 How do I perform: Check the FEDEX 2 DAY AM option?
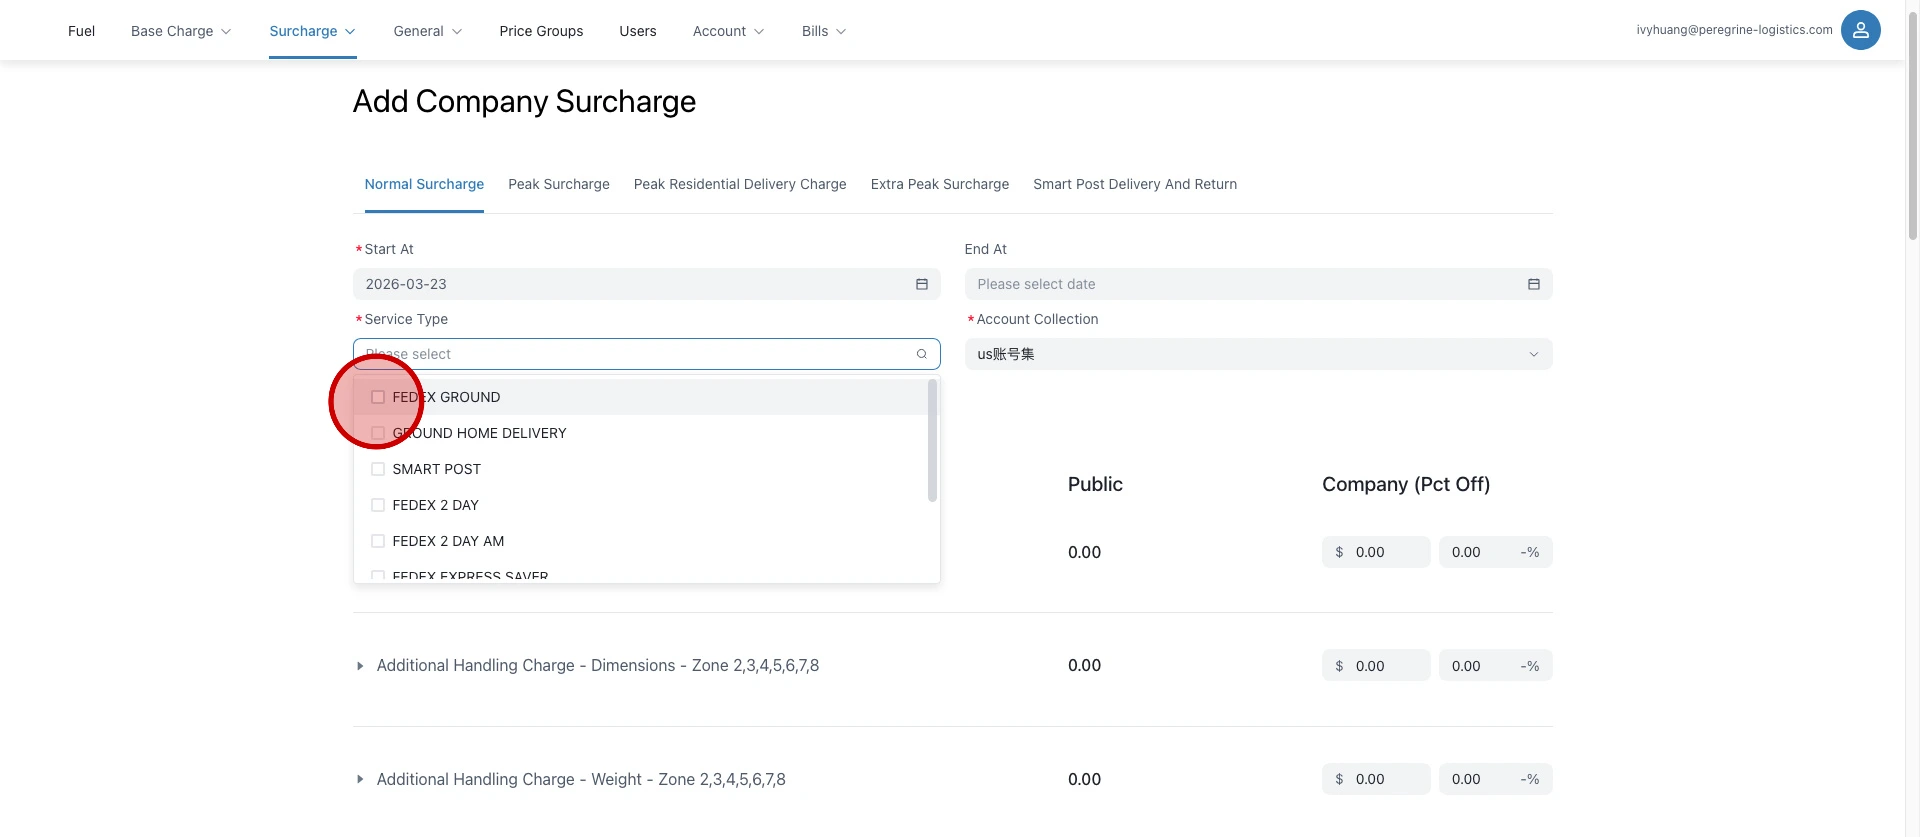(x=378, y=541)
